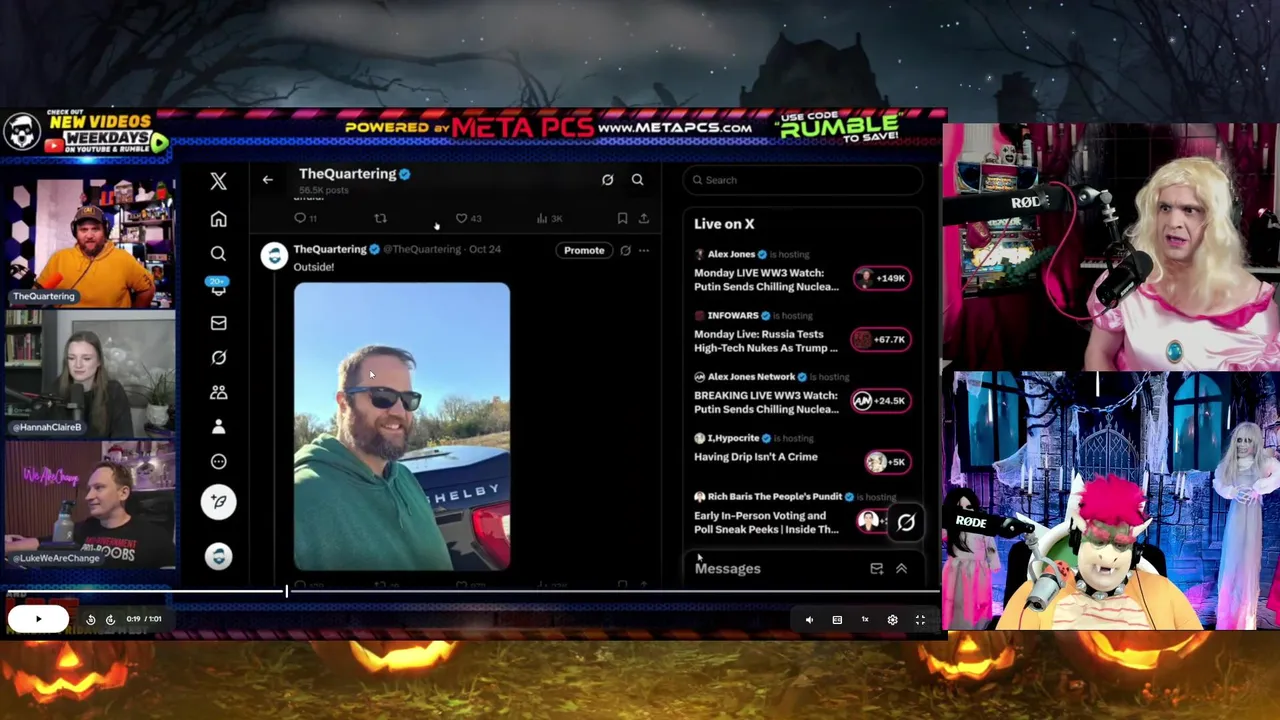Like the post with 43 likes
1280x720 pixels.
468,218
